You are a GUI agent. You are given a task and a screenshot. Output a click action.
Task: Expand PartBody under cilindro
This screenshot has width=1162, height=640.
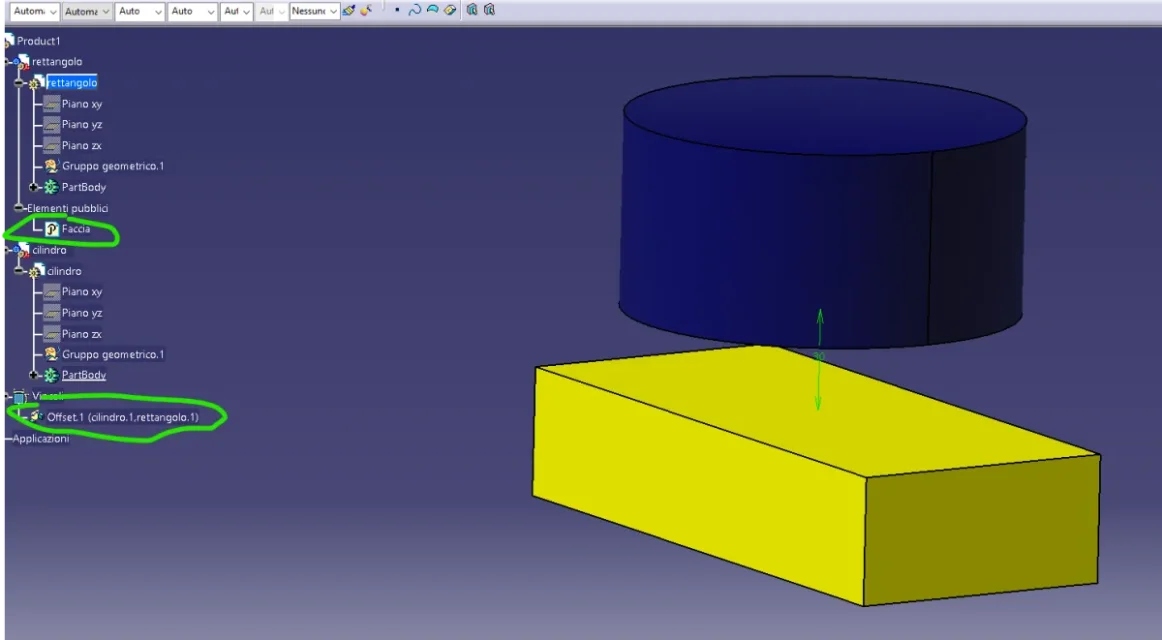coord(33,376)
